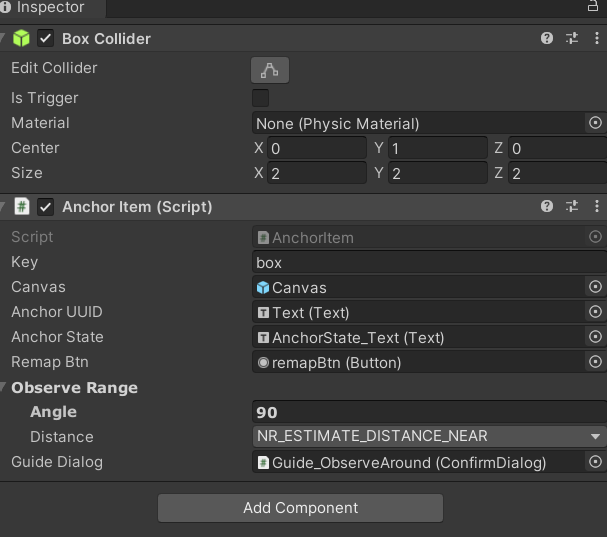Open the Distance dropdown NR_ESTIMATE_DISTANCE_NEAR
This screenshot has width=607, height=537.
429,437
